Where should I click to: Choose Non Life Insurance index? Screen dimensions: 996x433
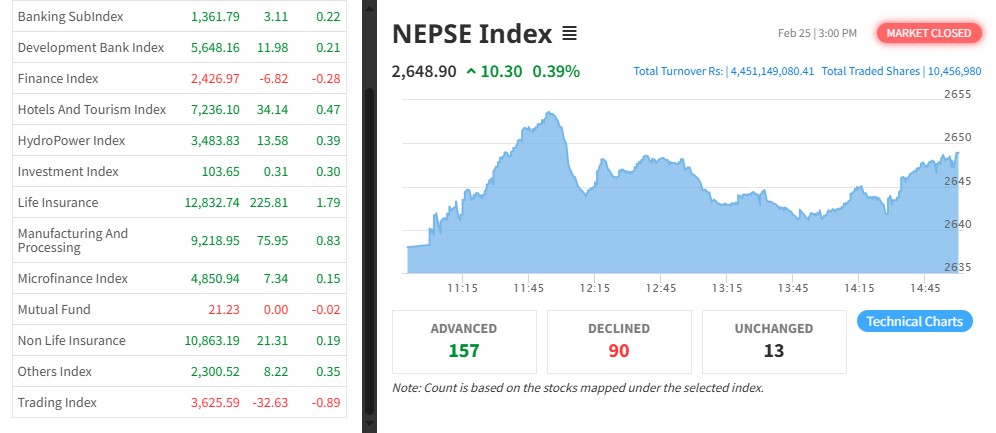(71, 341)
